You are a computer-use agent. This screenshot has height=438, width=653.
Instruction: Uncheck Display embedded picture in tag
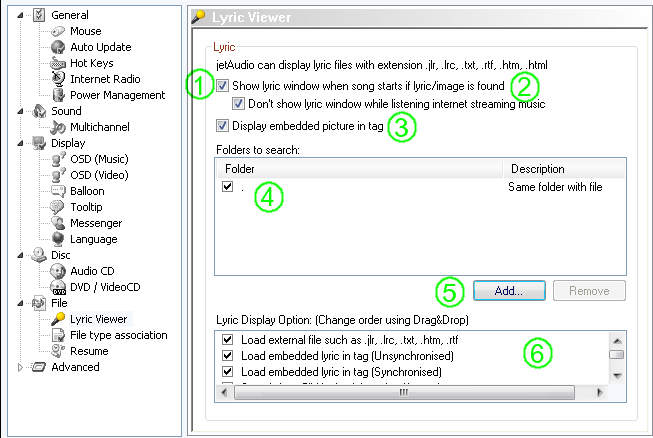tap(222, 125)
